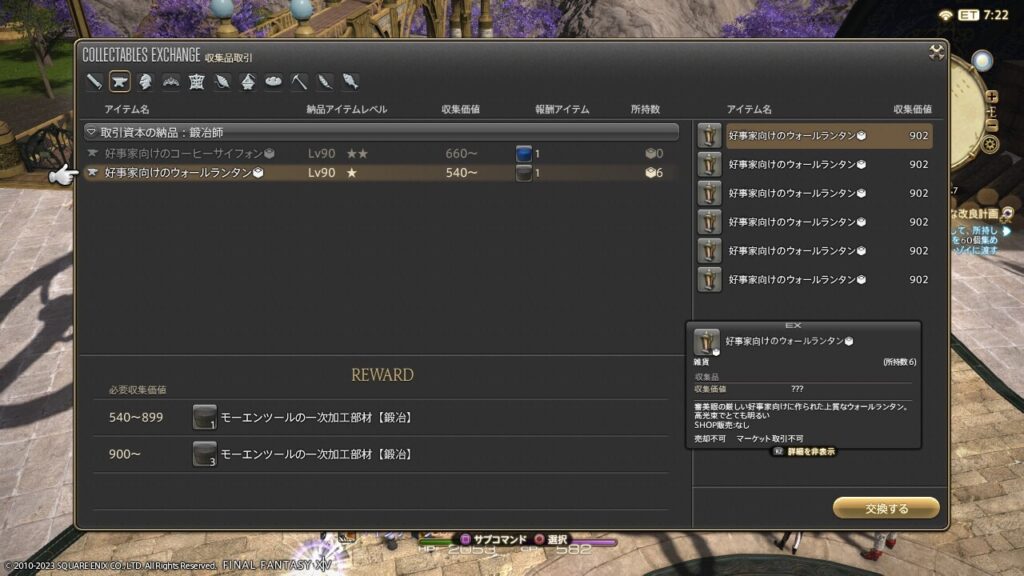Click the weather icon above the minimap
The width and height of the screenshot is (1024, 576).
click(982, 61)
